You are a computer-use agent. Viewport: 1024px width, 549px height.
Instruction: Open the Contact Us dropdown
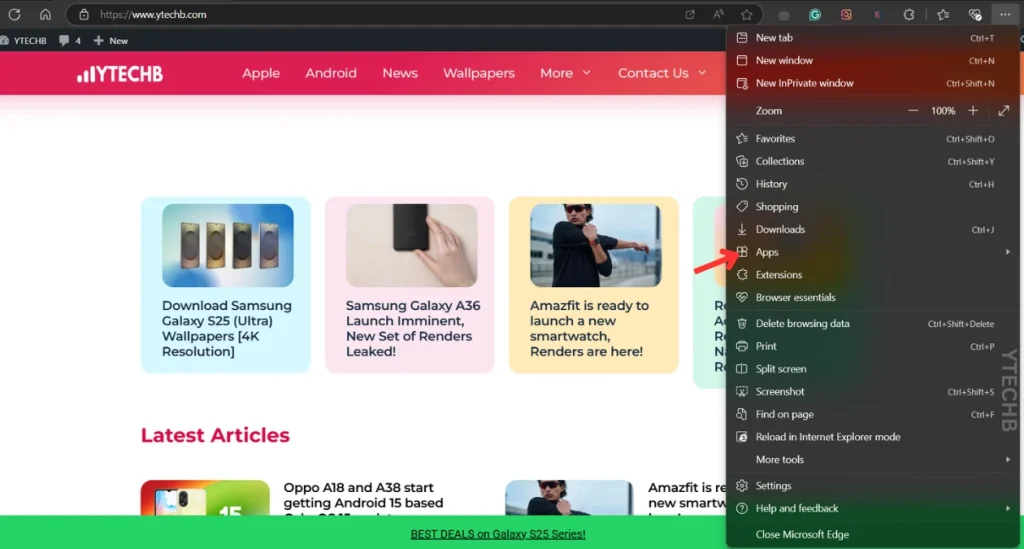[x=662, y=73]
